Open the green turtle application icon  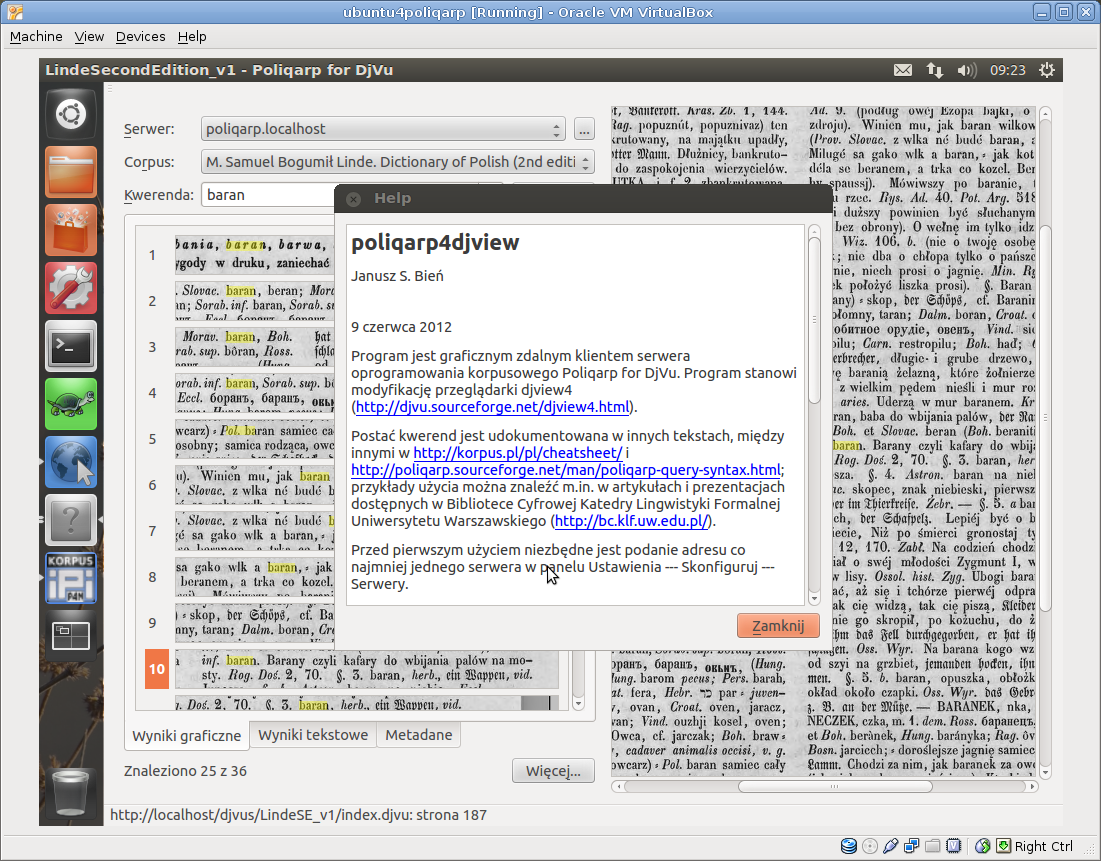click(x=71, y=404)
